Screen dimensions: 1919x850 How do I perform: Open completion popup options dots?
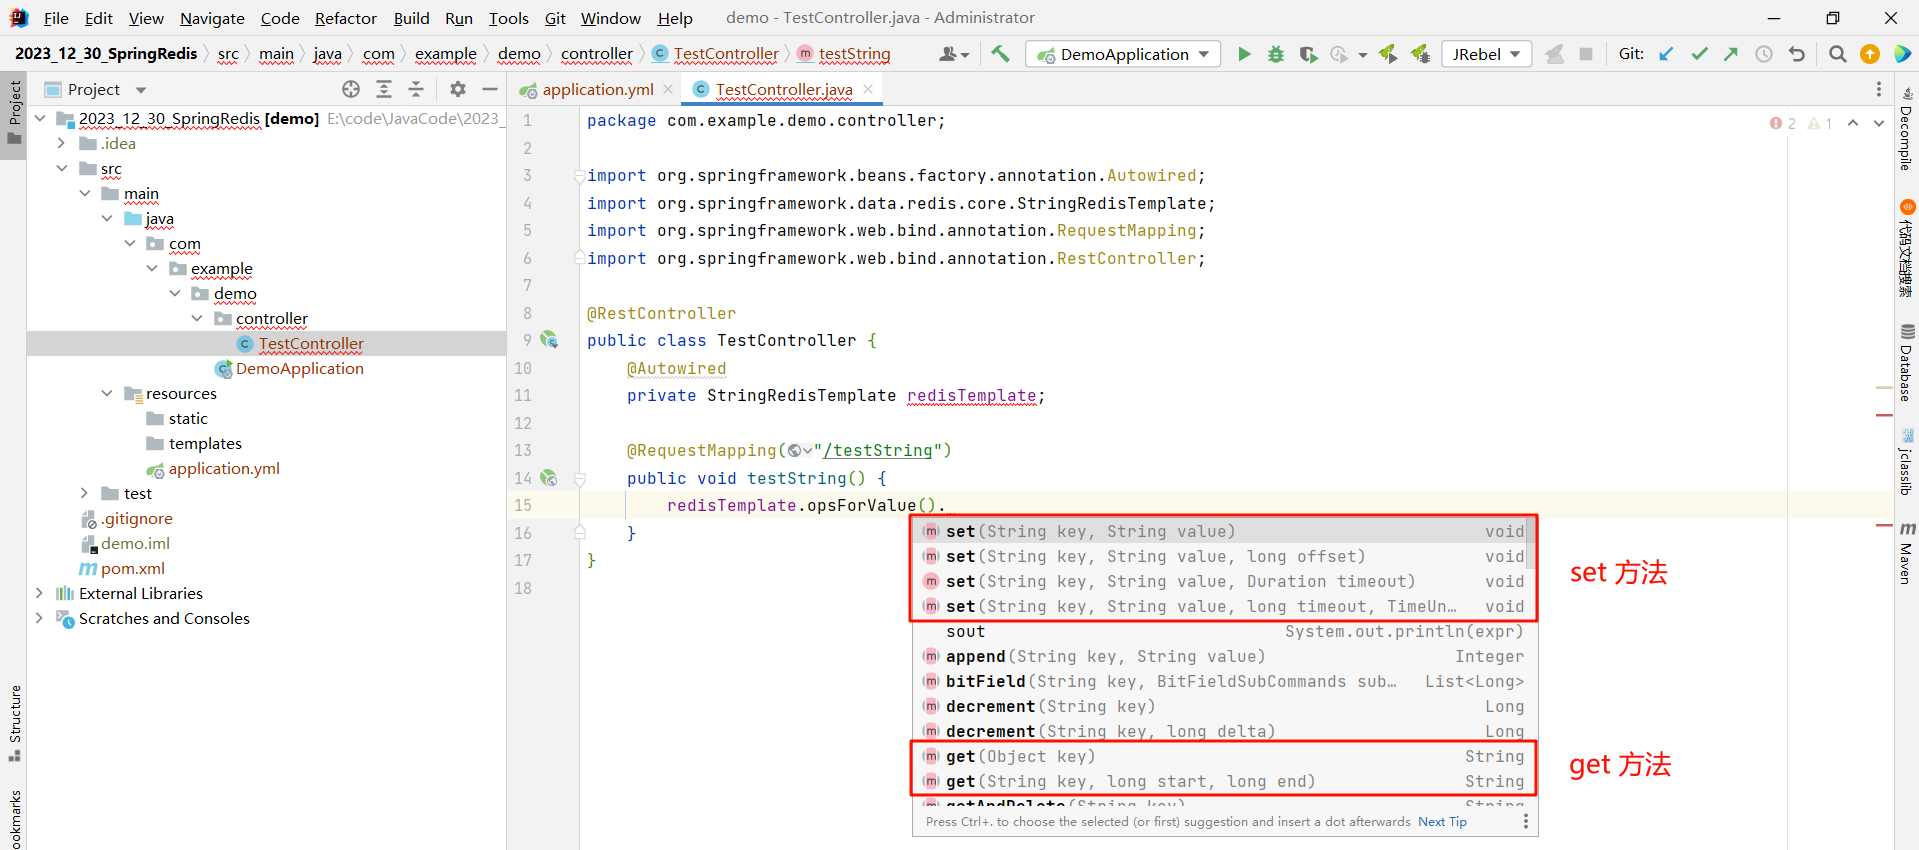click(1525, 821)
